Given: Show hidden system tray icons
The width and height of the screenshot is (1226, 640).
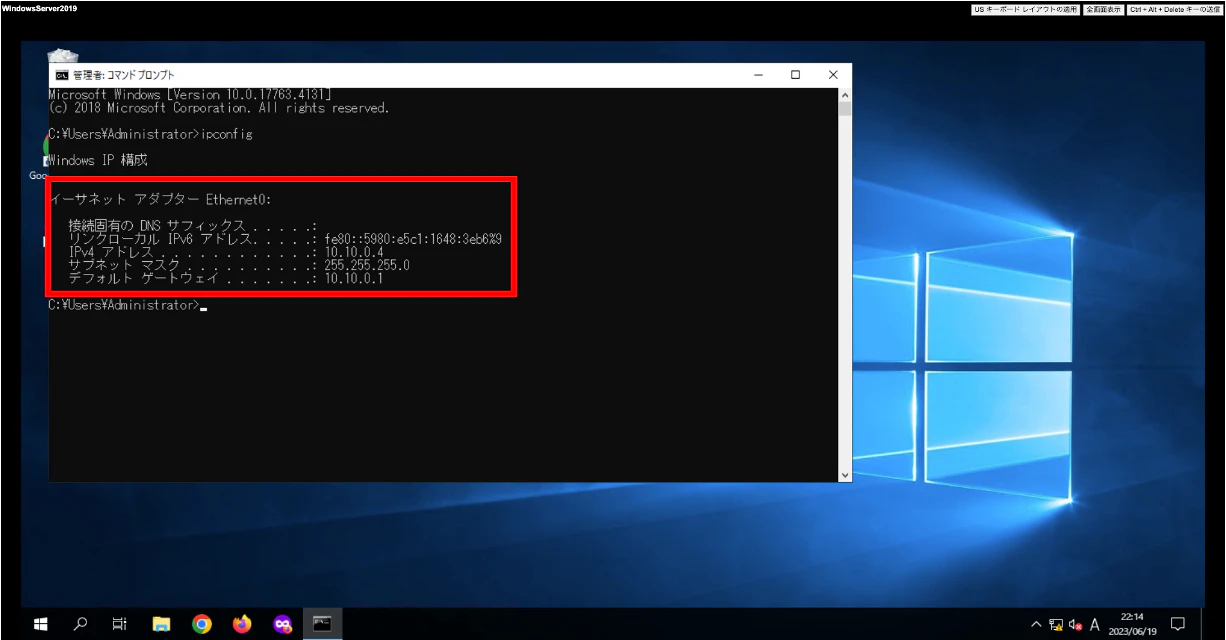Looking at the screenshot, I should (1036, 625).
